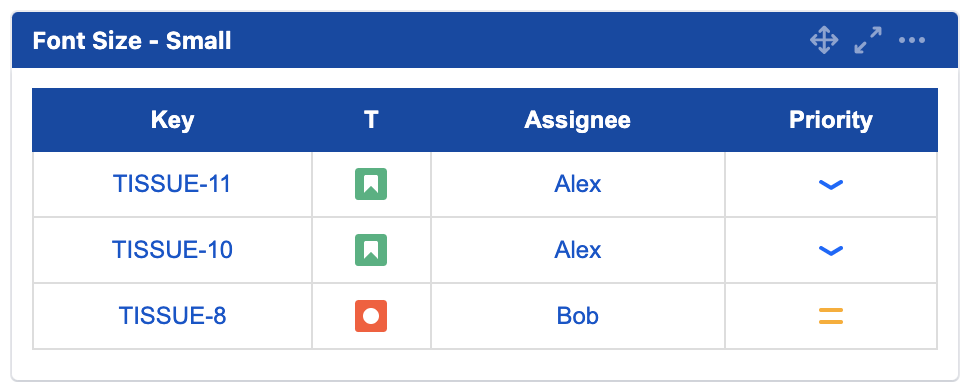970x392 pixels.
Task: Open the TISSUE-8 issue link
Action: pos(172,317)
